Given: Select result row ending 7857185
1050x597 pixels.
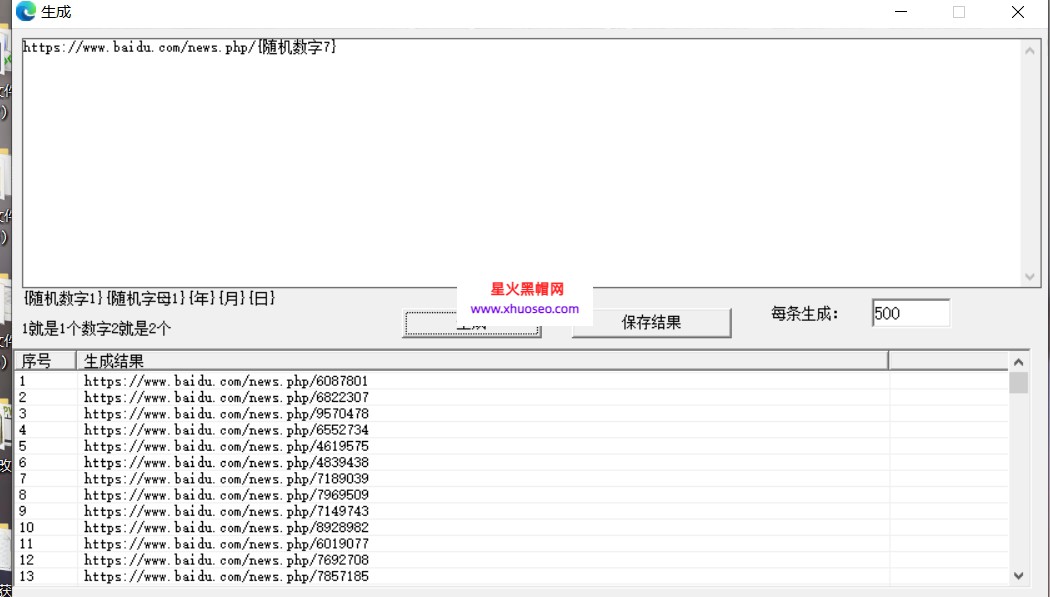Looking at the screenshot, I should pos(512,576).
